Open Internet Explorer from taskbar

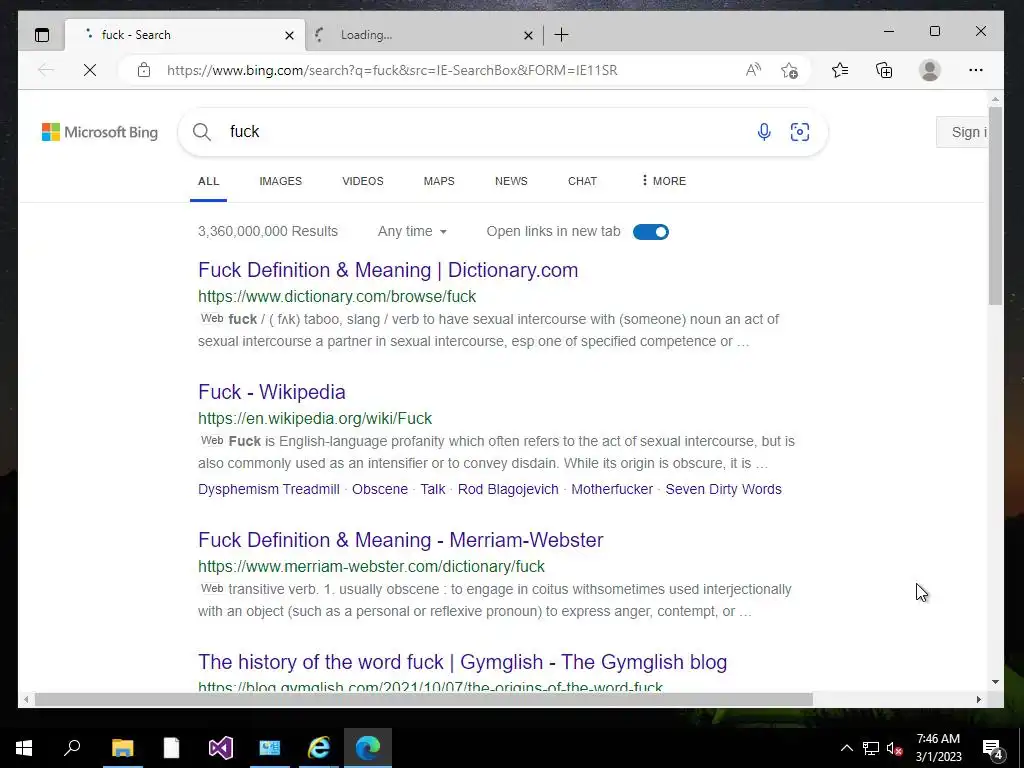pyautogui.click(x=319, y=748)
